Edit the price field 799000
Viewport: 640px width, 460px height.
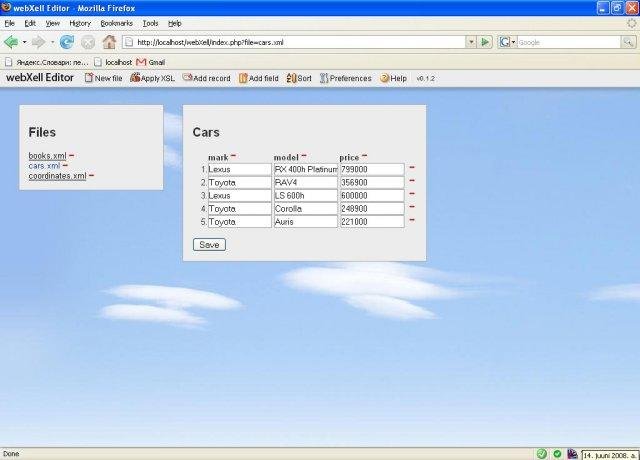372,169
